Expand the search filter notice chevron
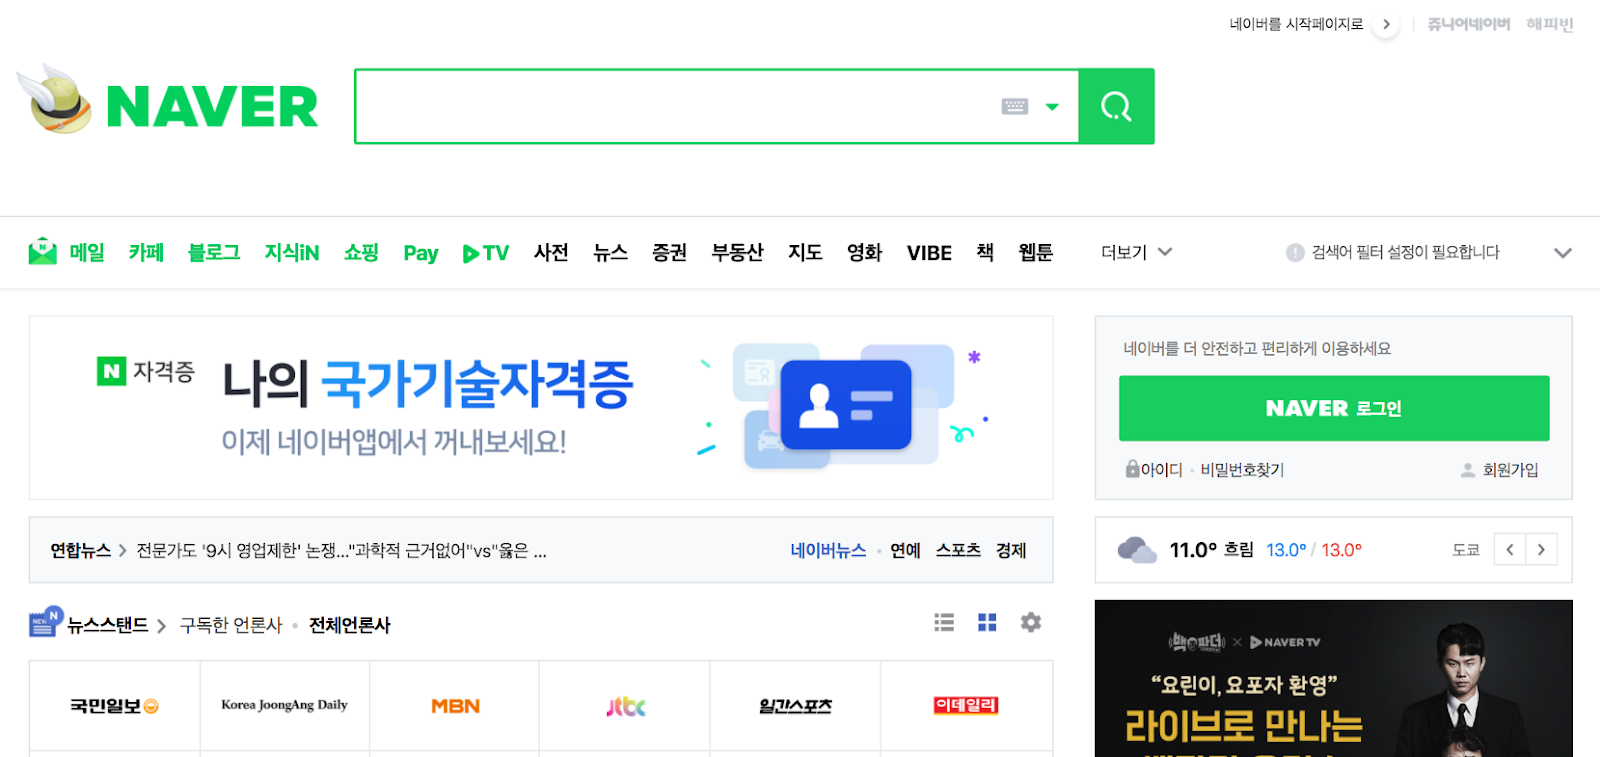This screenshot has width=1600, height=757. [x=1563, y=252]
